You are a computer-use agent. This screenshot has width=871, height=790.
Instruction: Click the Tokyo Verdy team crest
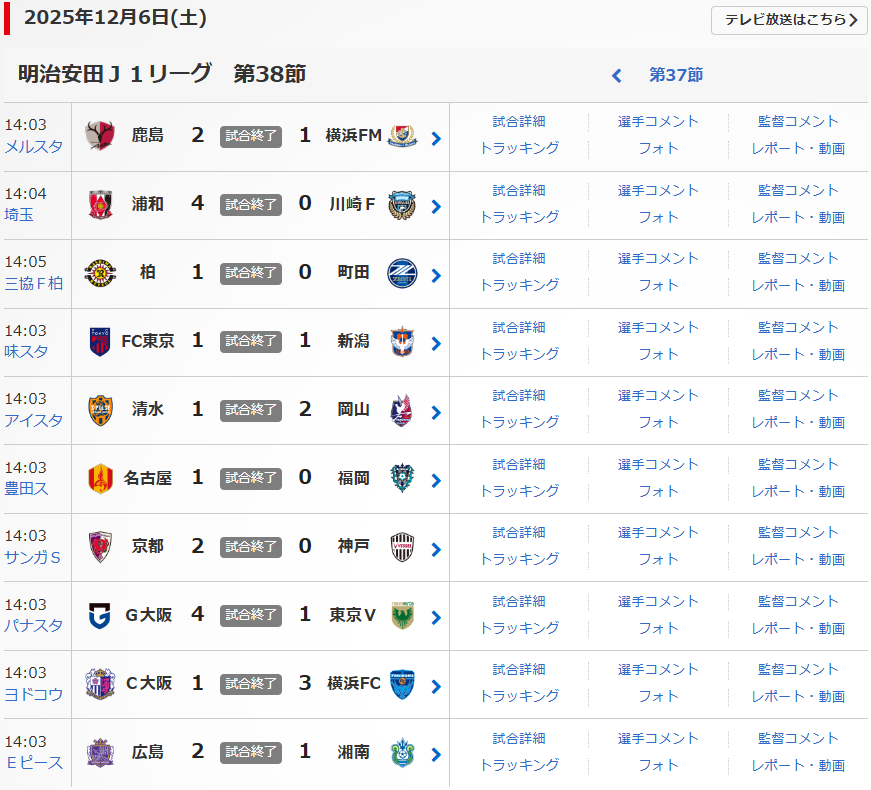[x=401, y=615]
